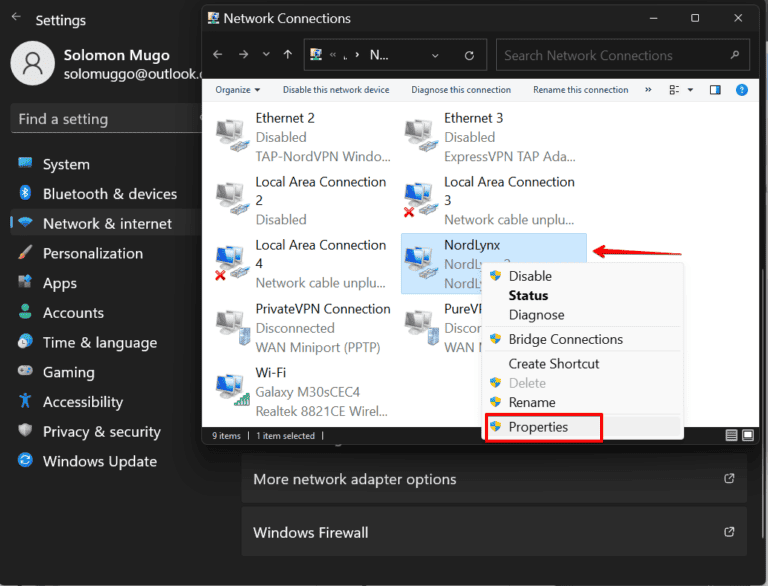
Task: Refresh the Network Connections address bar
Action: coord(471,55)
